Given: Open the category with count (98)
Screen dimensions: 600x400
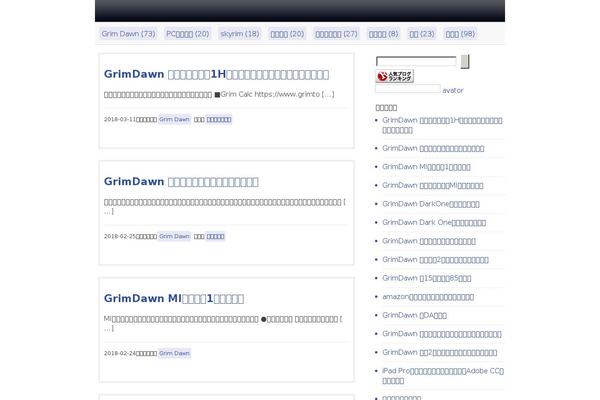Looking at the screenshot, I should point(460,34).
